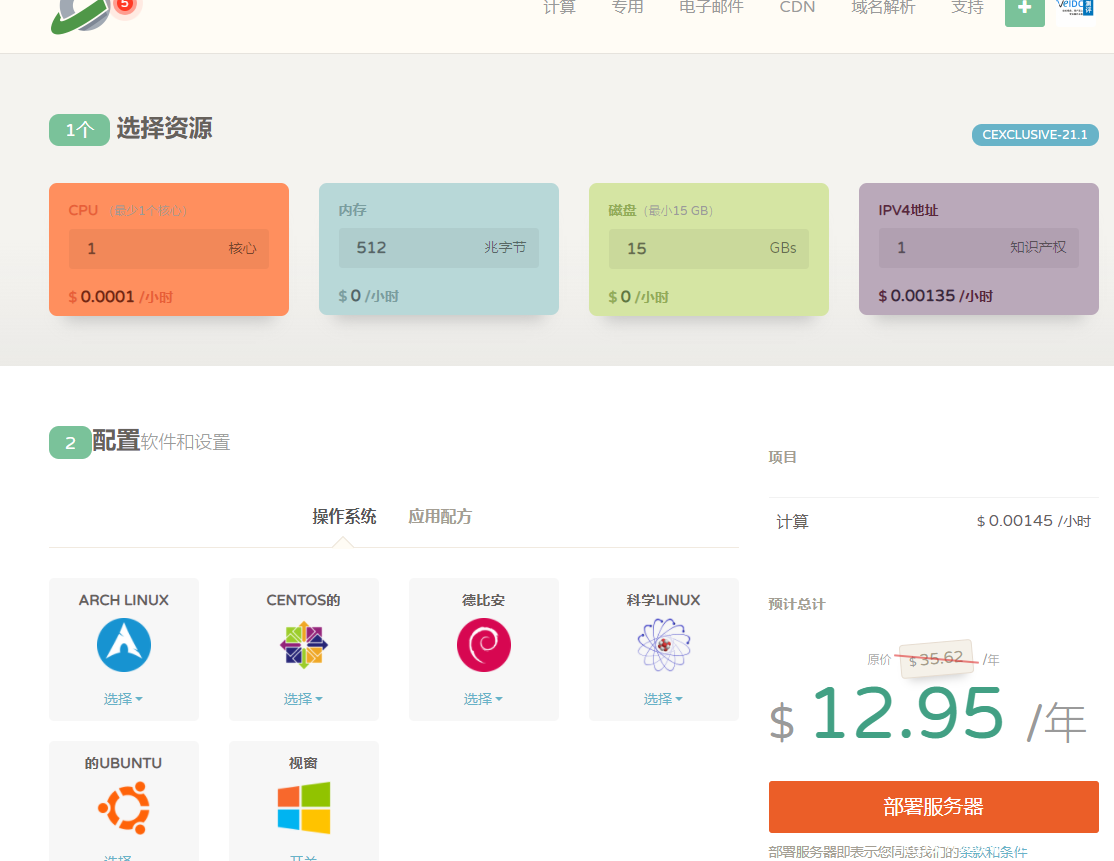Select the 操作系统 tab
The image size is (1114, 861).
pyautogui.click(x=343, y=516)
